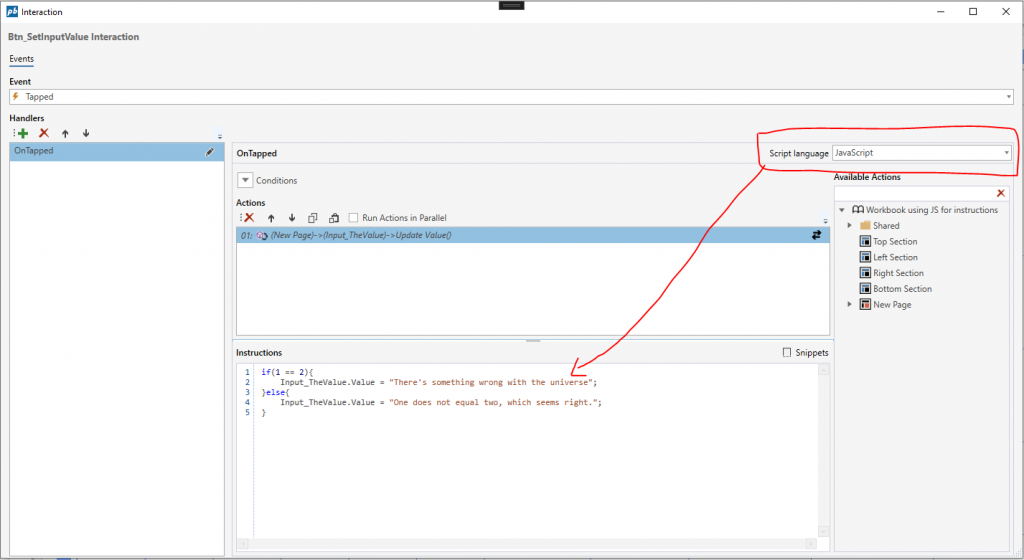Delete the handler using the red X in Handlers
This screenshot has height=560, width=1024.
tap(43, 133)
